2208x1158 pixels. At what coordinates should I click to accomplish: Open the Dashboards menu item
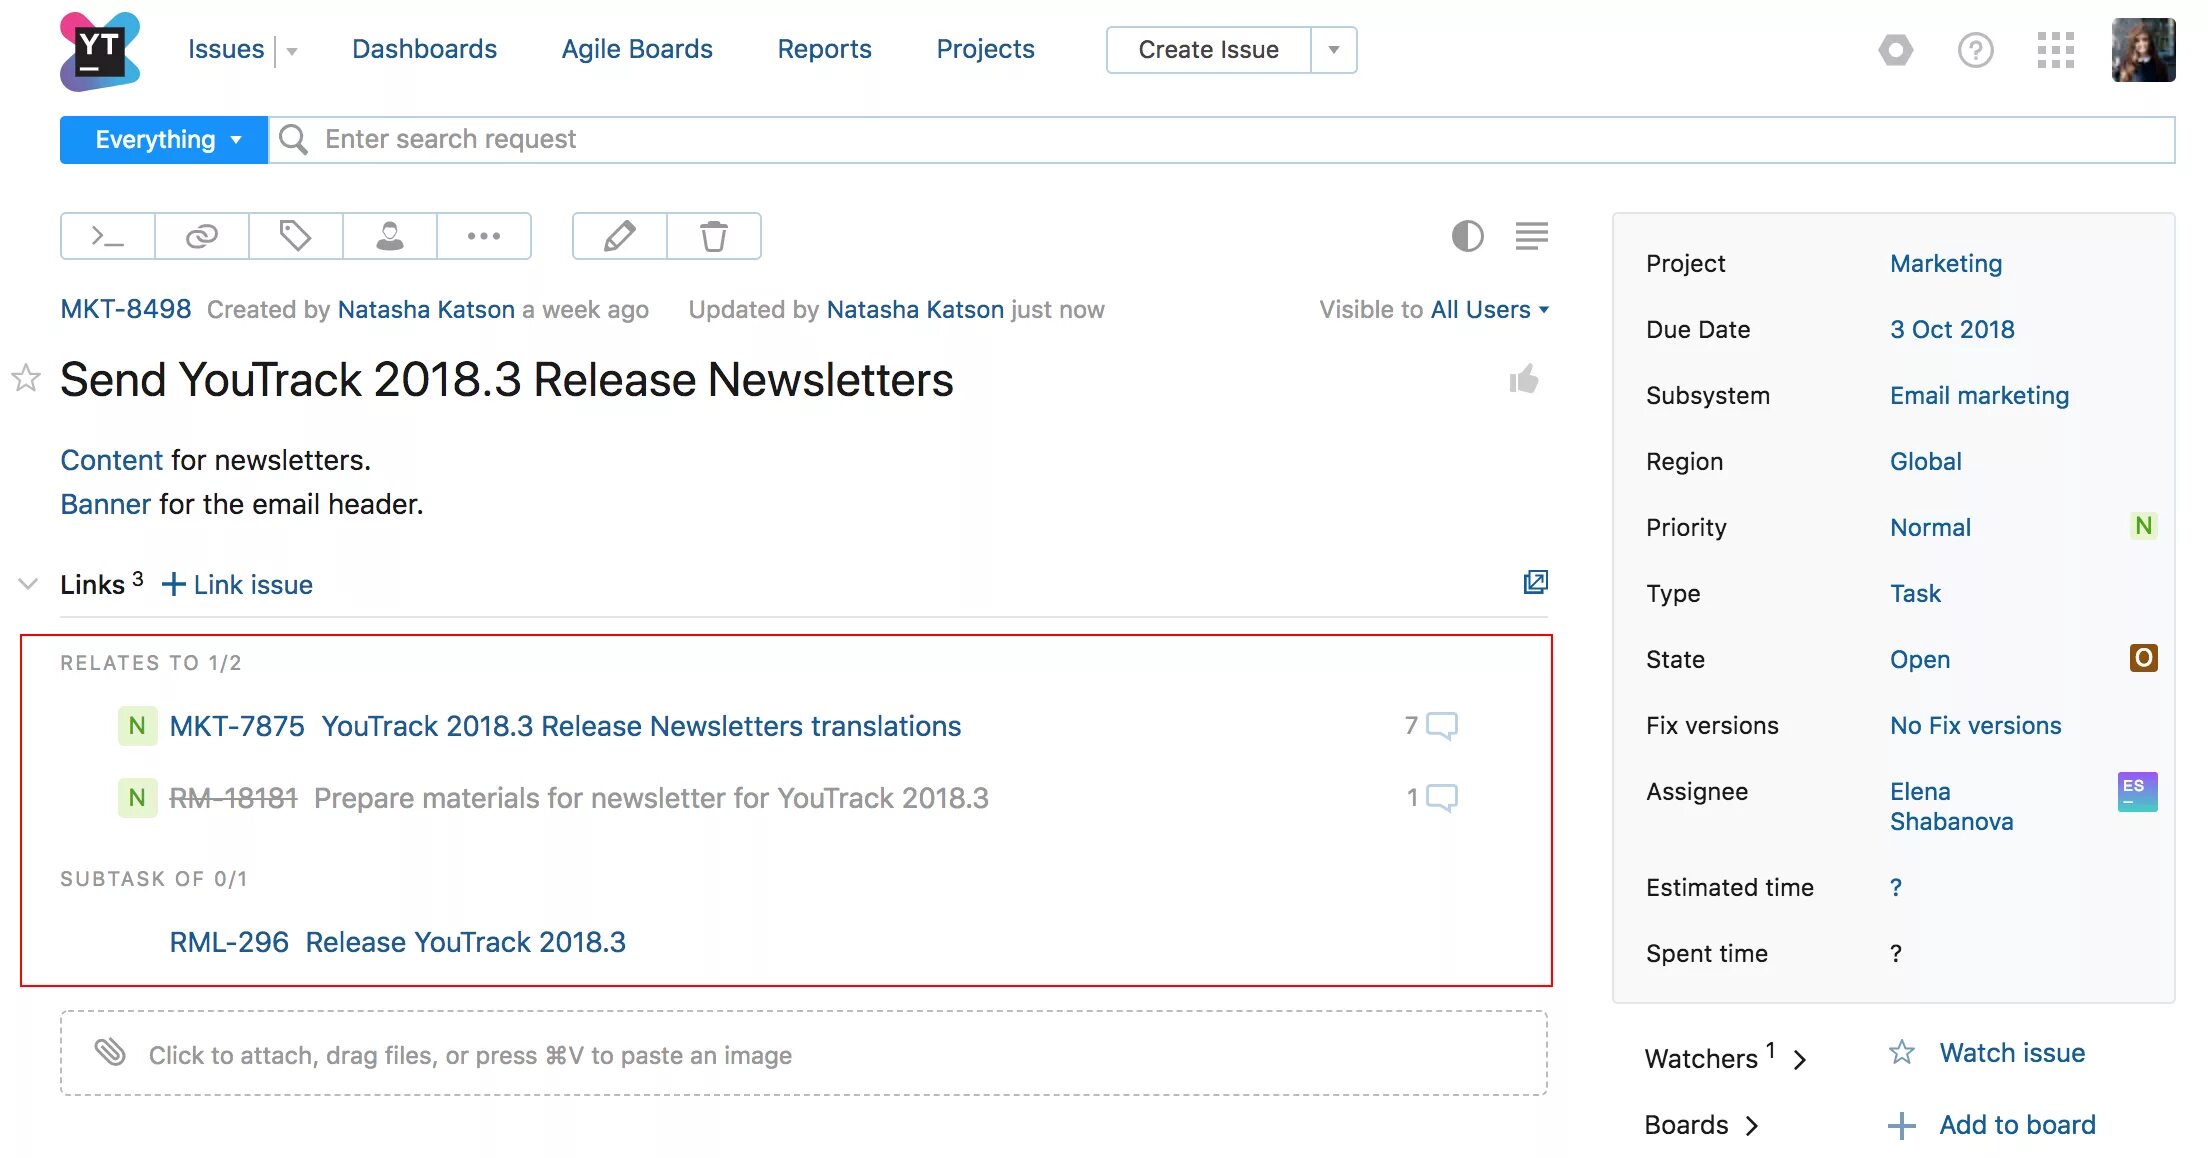[423, 50]
